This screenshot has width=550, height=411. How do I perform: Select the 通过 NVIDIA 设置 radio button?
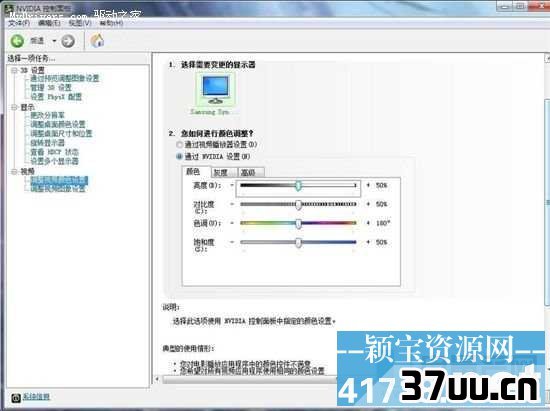180,156
